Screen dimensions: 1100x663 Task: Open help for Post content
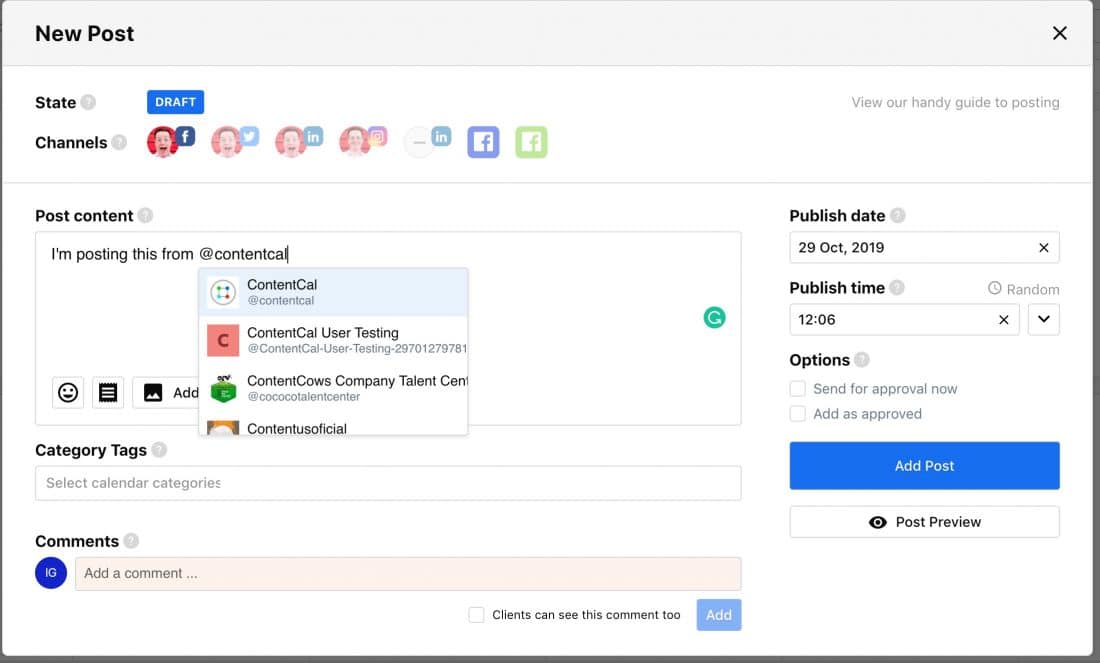click(x=145, y=215)
